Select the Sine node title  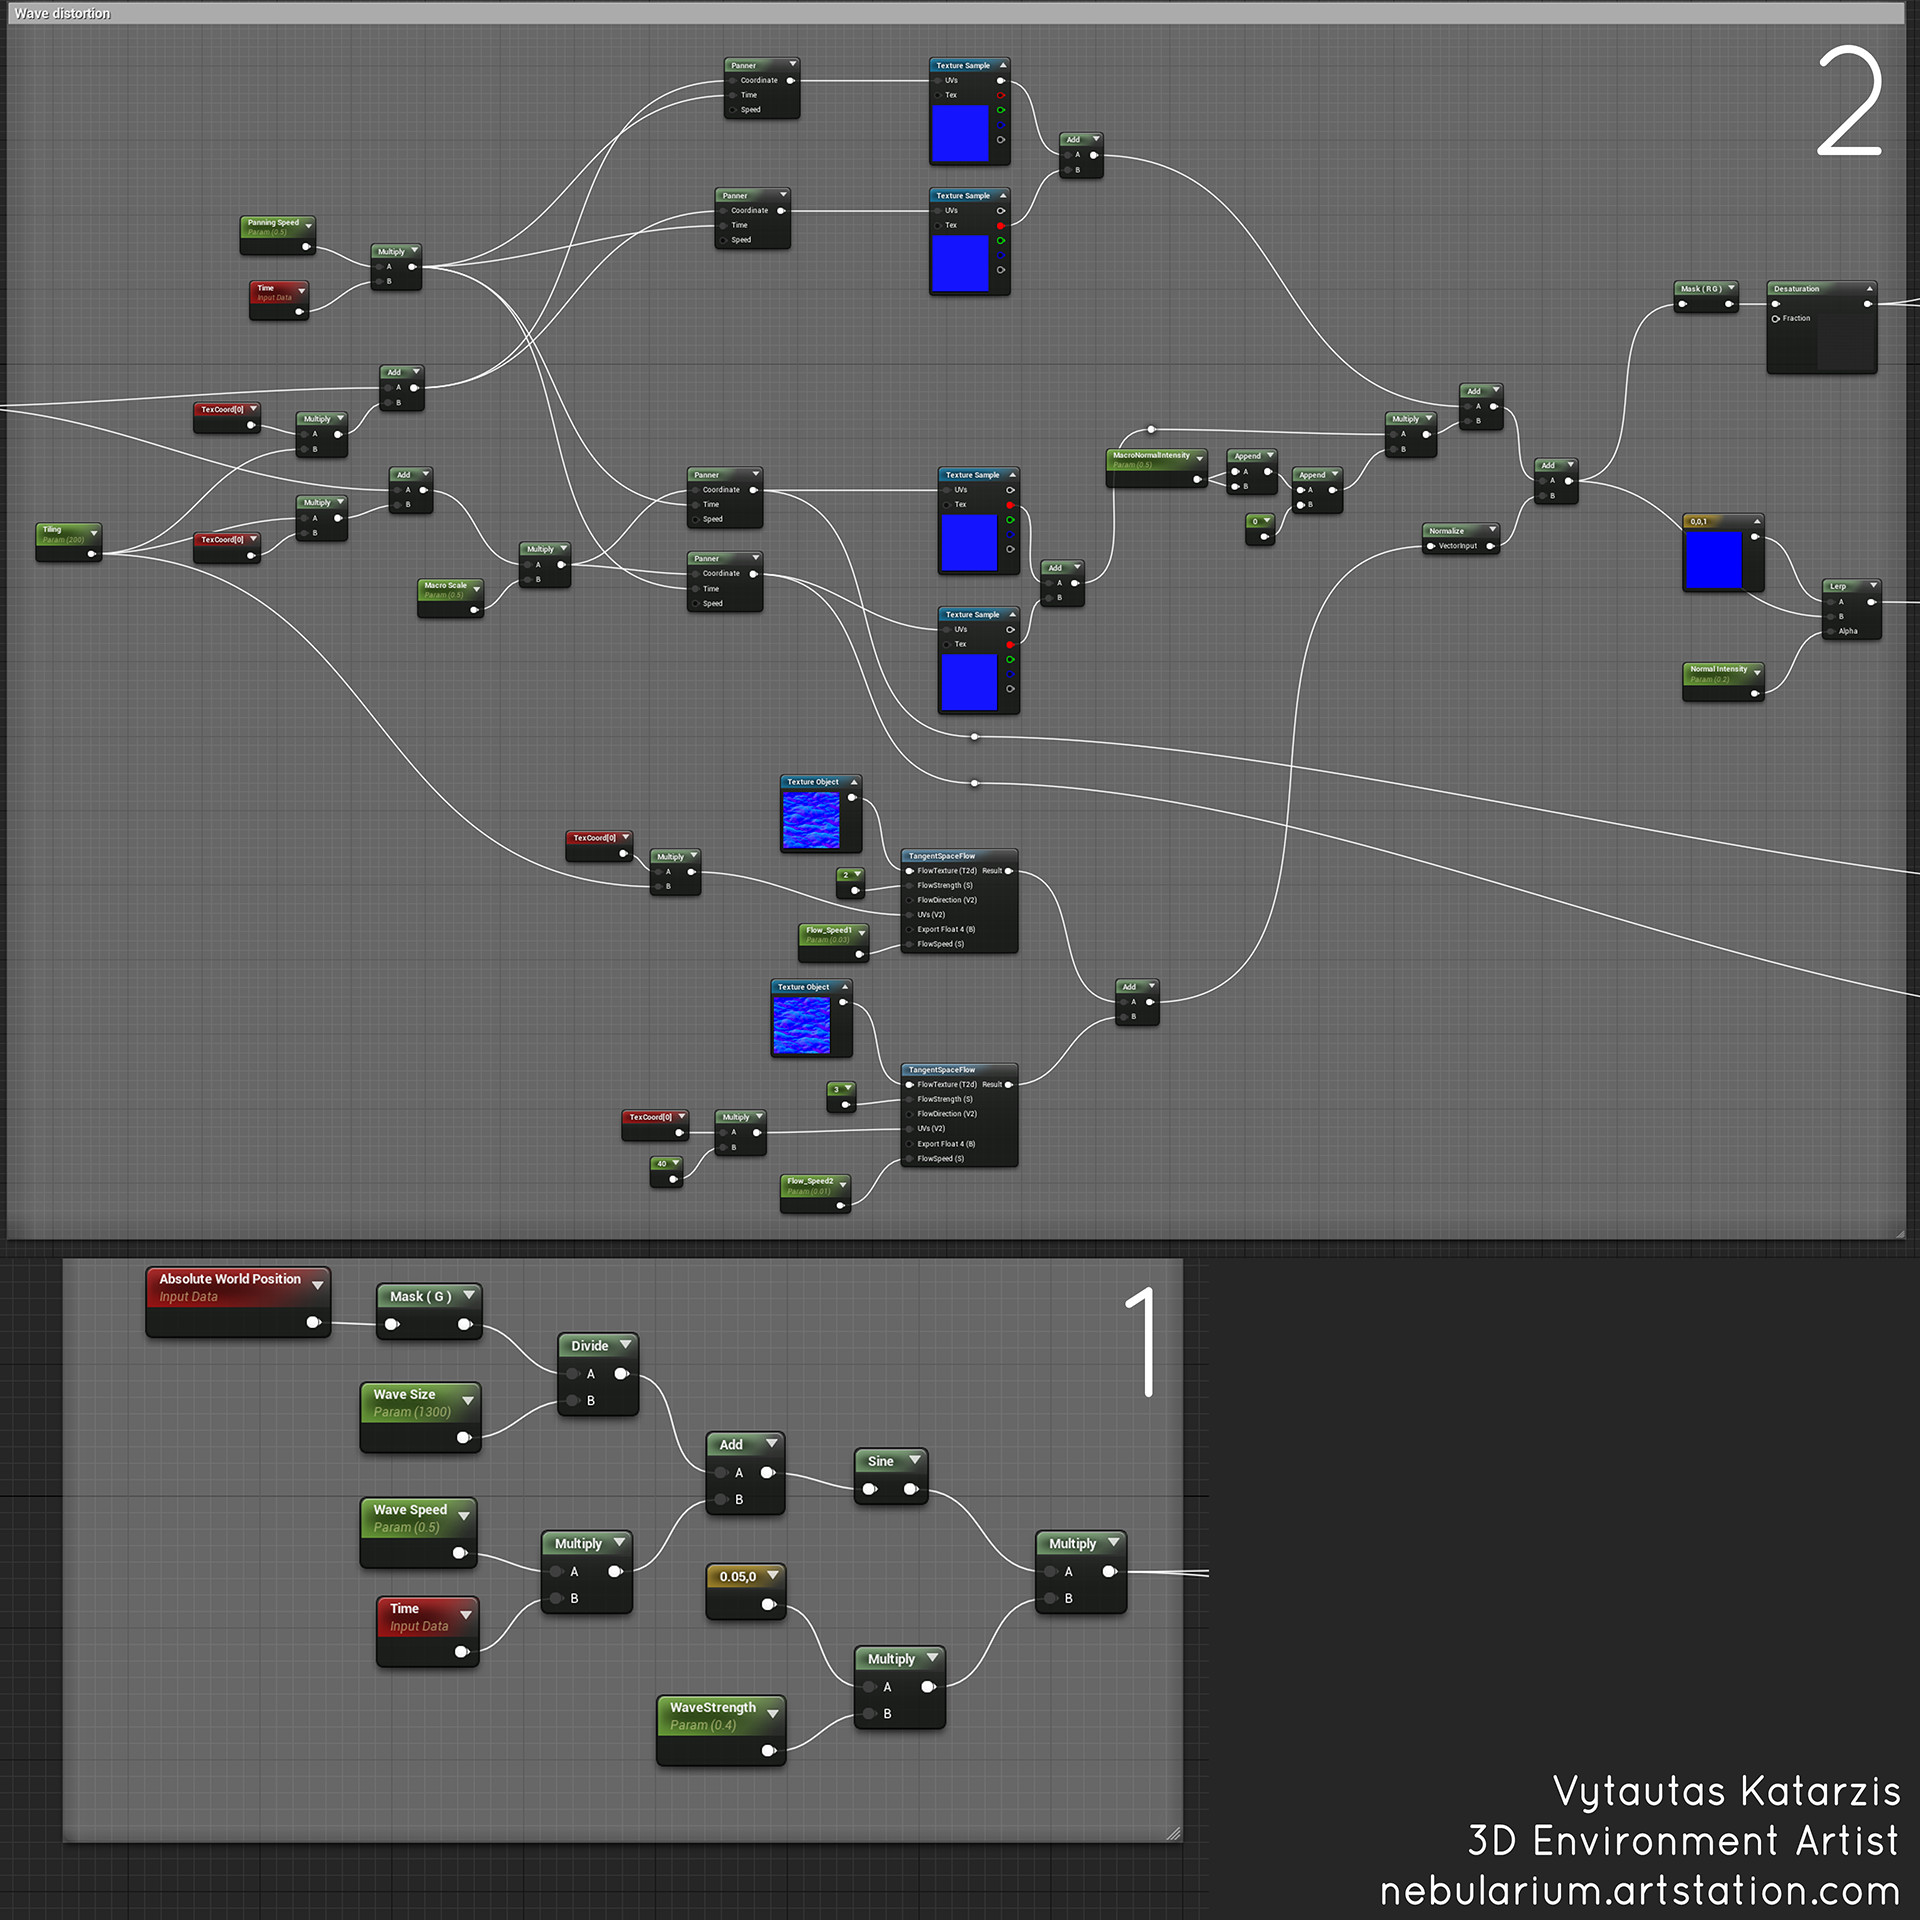(x=880, y=1461)
